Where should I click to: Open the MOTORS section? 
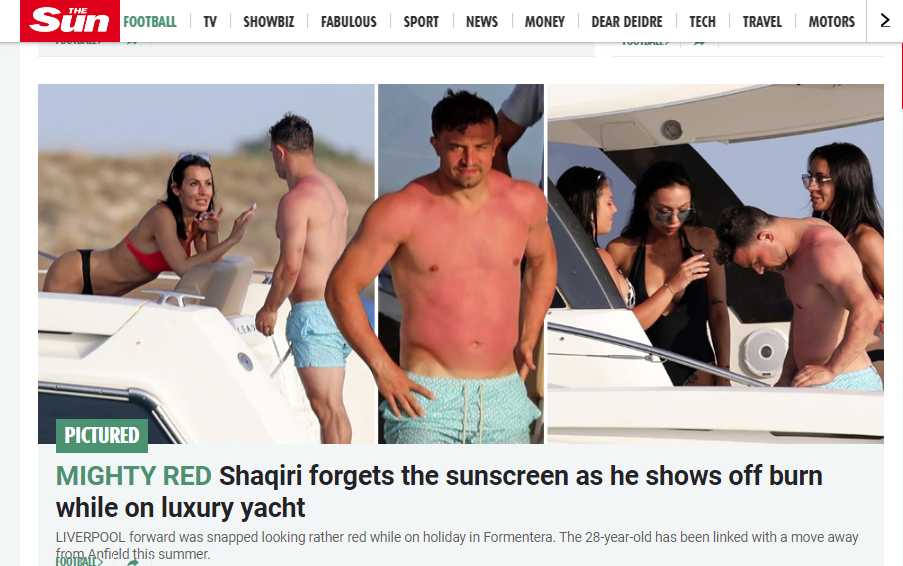click(831, 22)
